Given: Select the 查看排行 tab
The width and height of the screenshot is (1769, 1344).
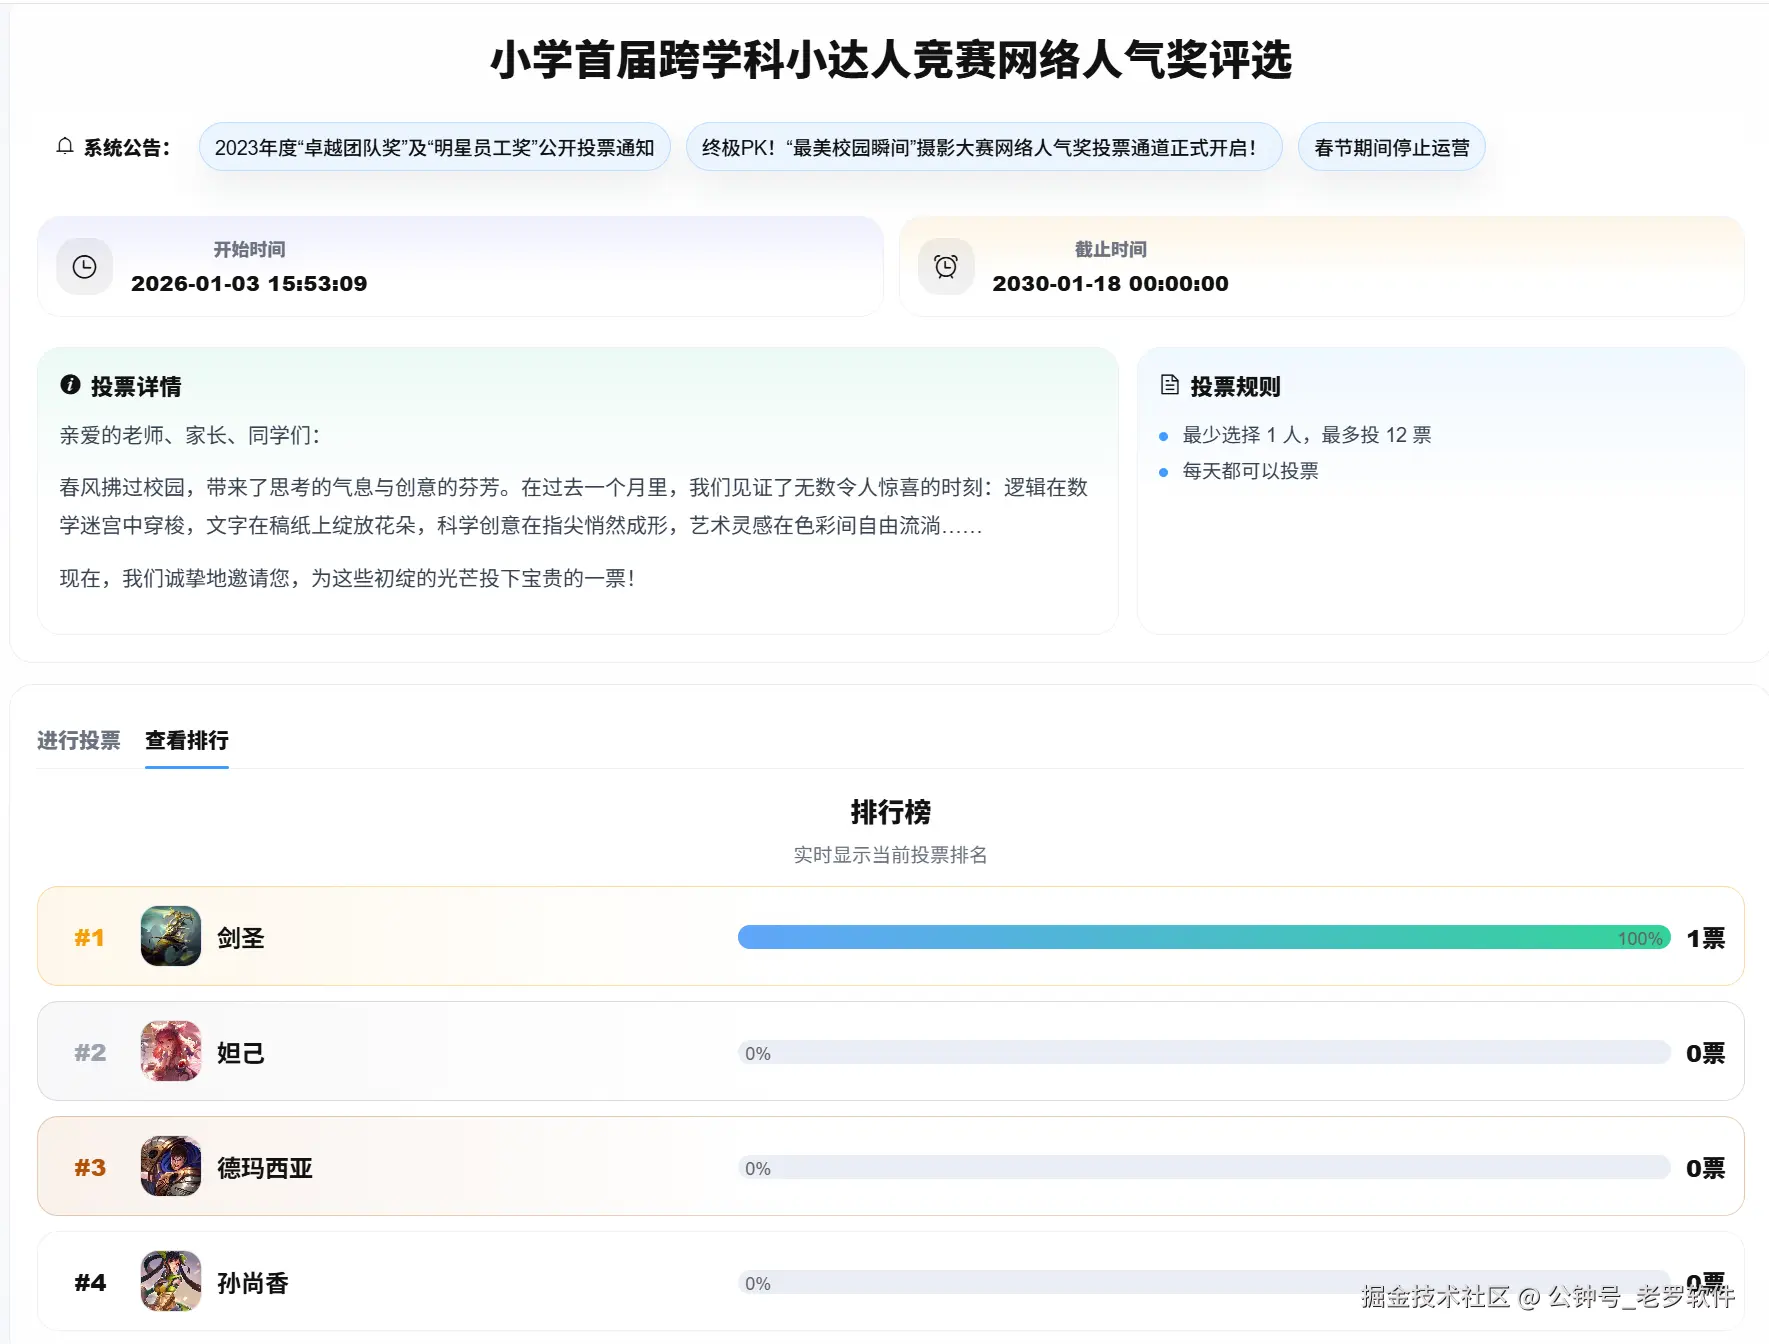Looking at the screenshot, I should pyautogui.click(x=187, y=740).
